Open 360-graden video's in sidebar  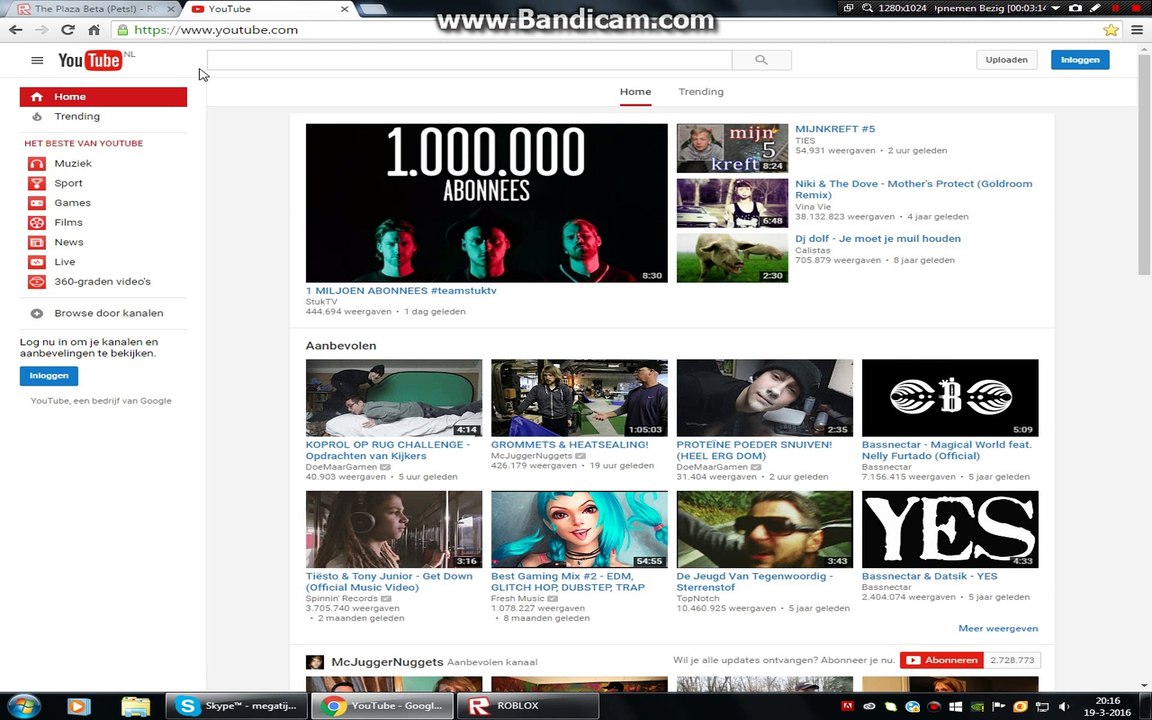coord(102,281)
